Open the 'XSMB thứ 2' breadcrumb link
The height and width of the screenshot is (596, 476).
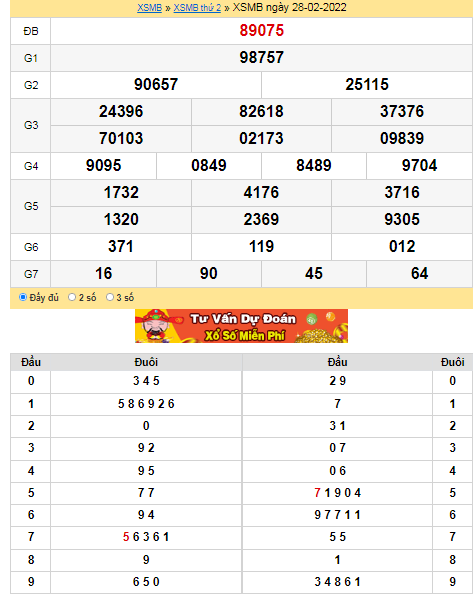click(x=197, y=8)
